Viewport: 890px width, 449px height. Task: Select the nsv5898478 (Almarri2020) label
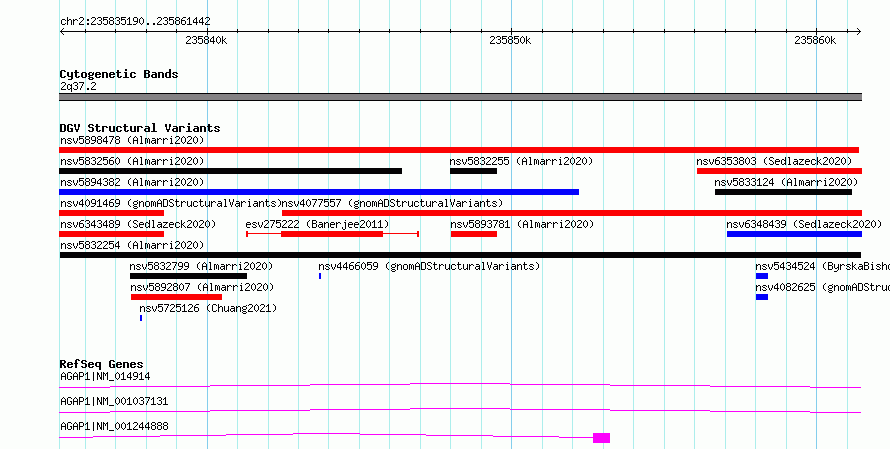(x=132, y=140)
